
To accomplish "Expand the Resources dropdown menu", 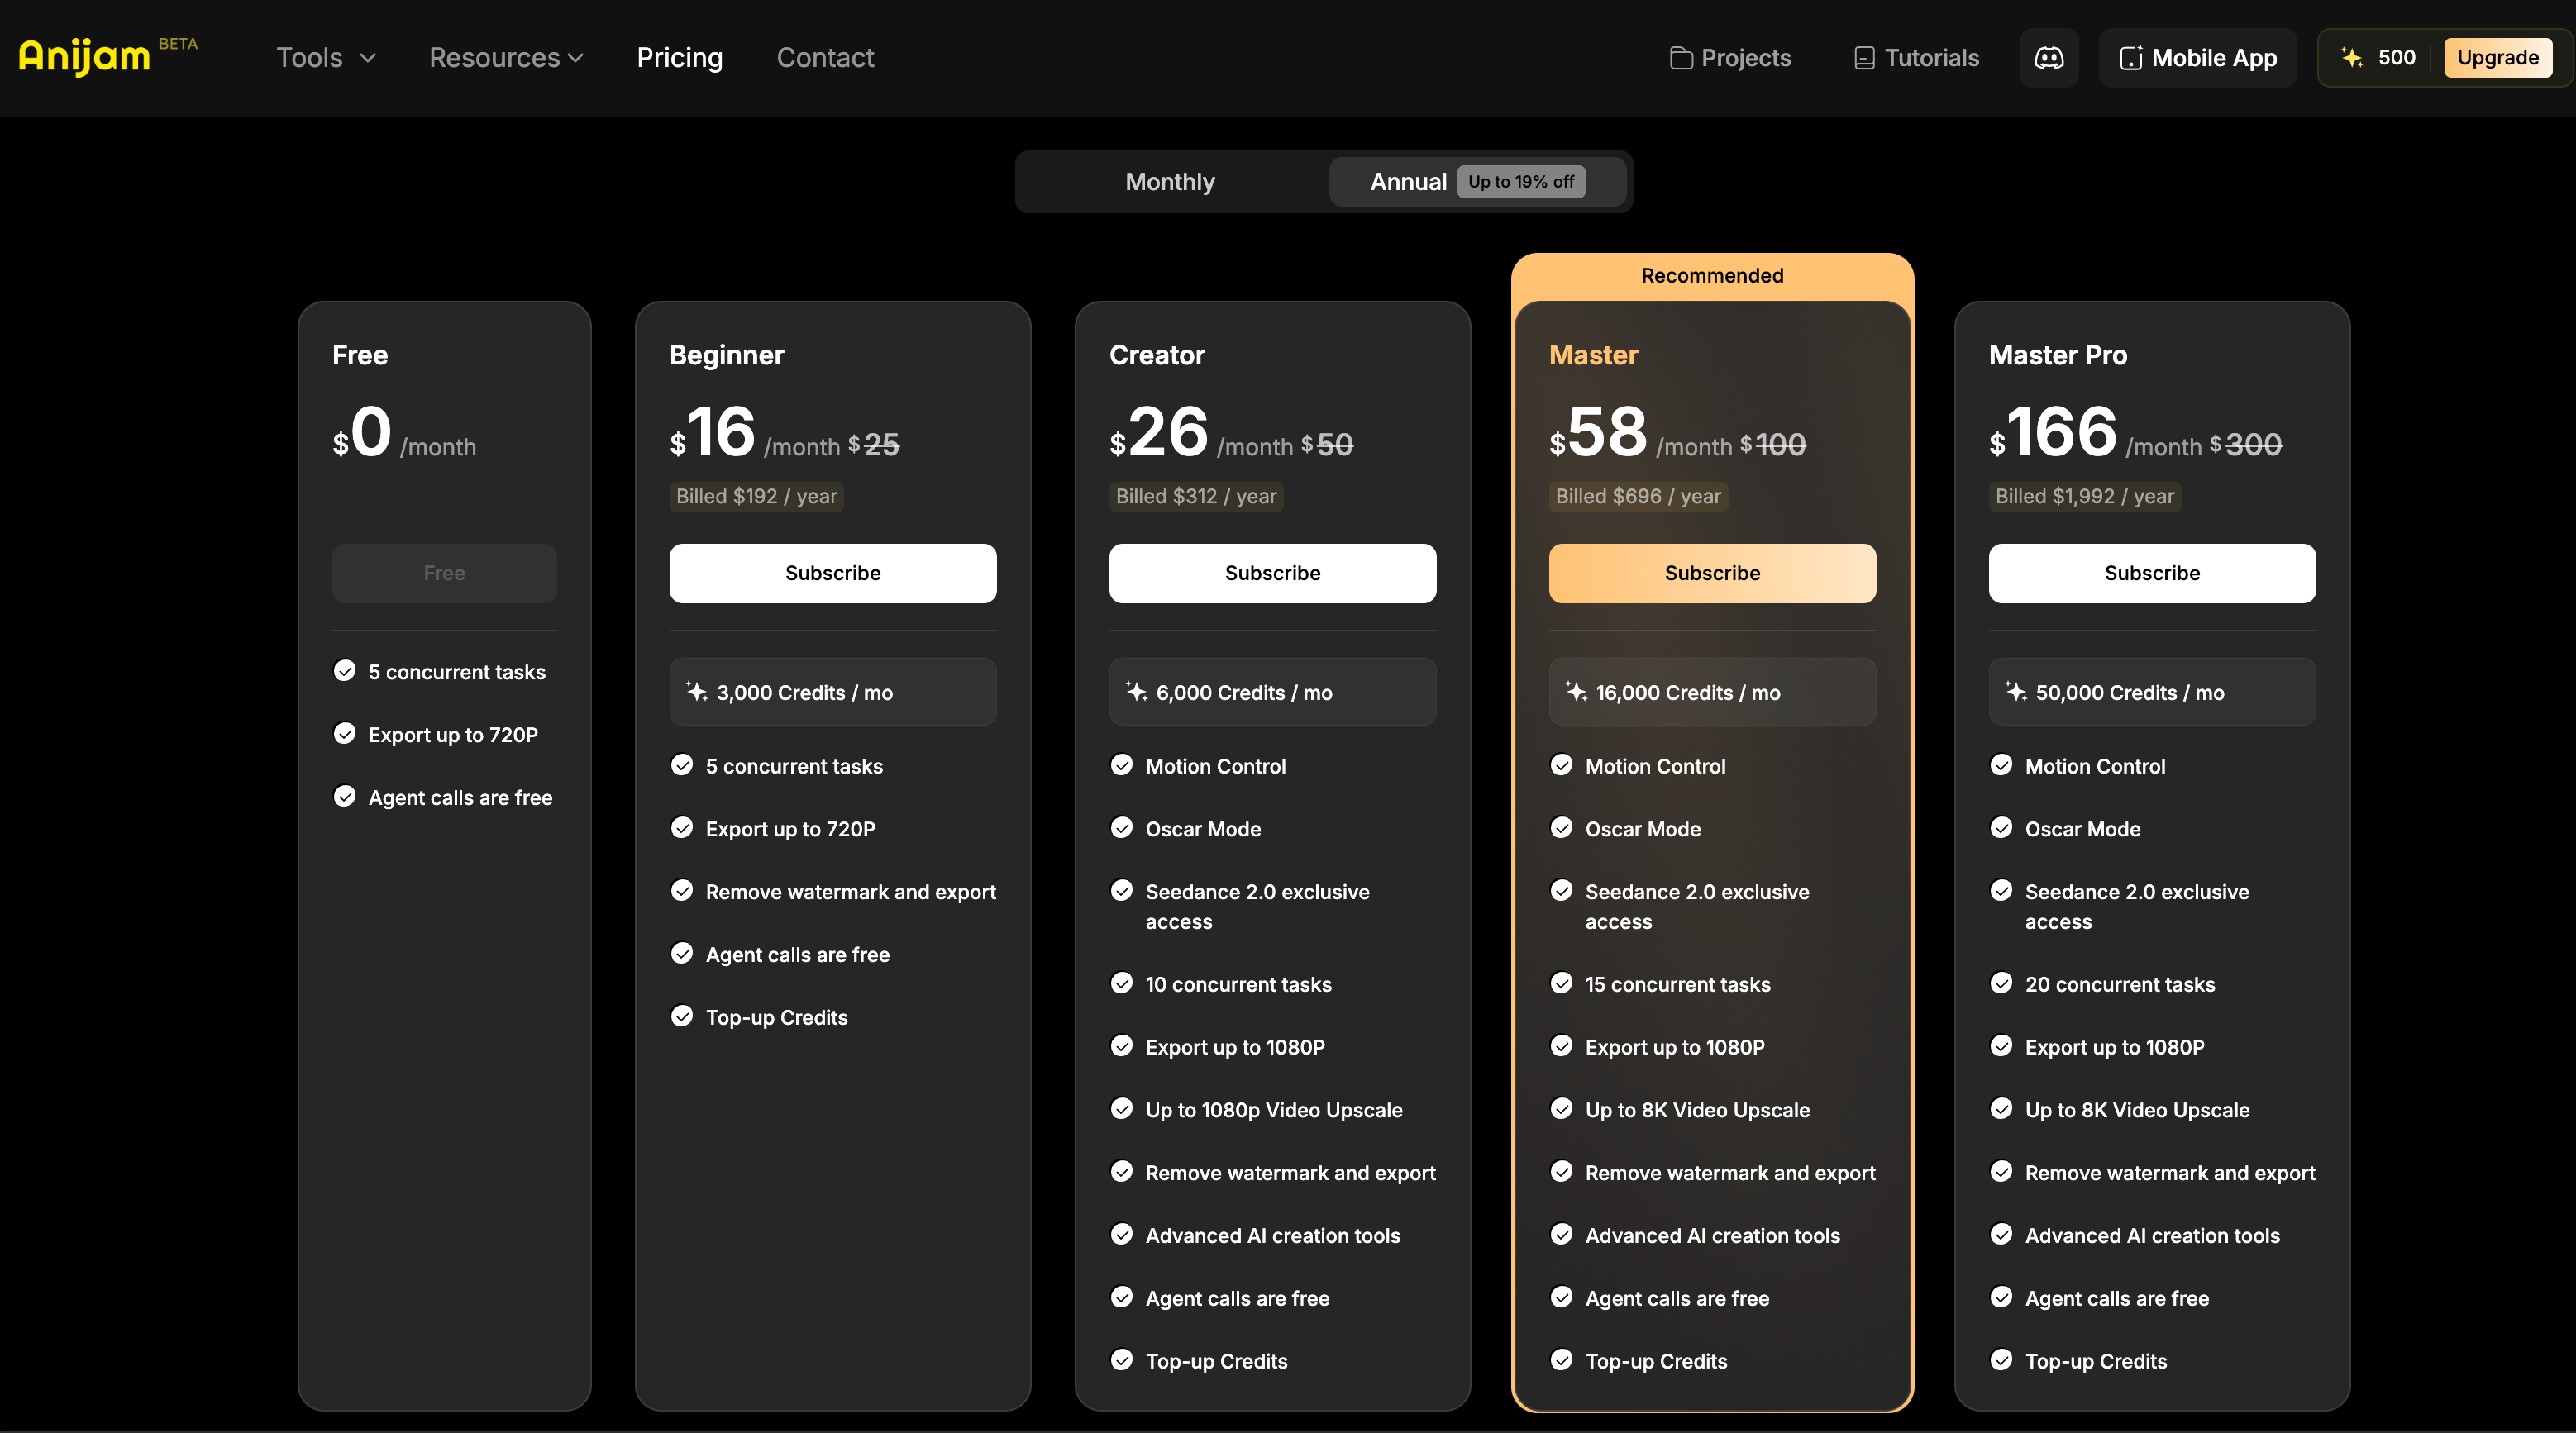I will click(506, 58).
